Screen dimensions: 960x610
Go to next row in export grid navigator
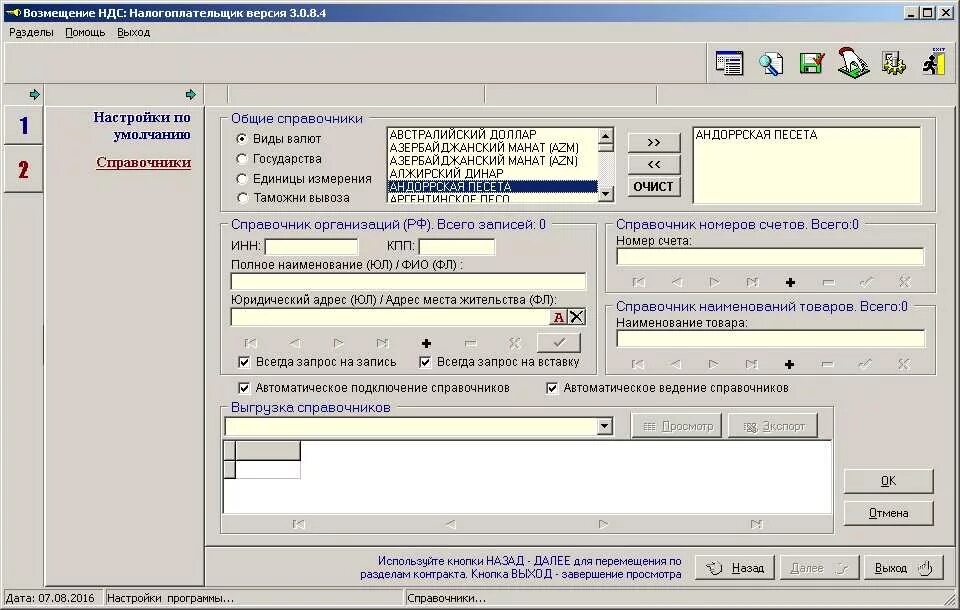click(x=604, y=524)
